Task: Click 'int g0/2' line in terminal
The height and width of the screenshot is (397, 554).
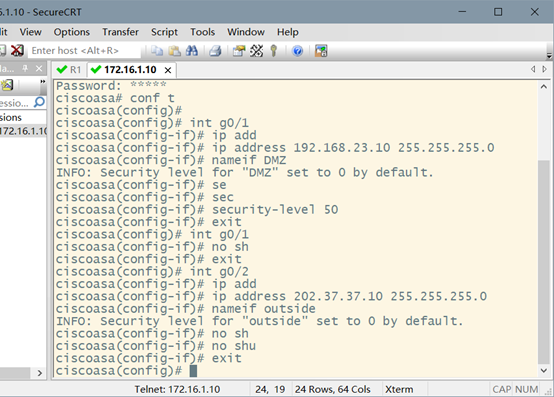Action: coord(152,272)
